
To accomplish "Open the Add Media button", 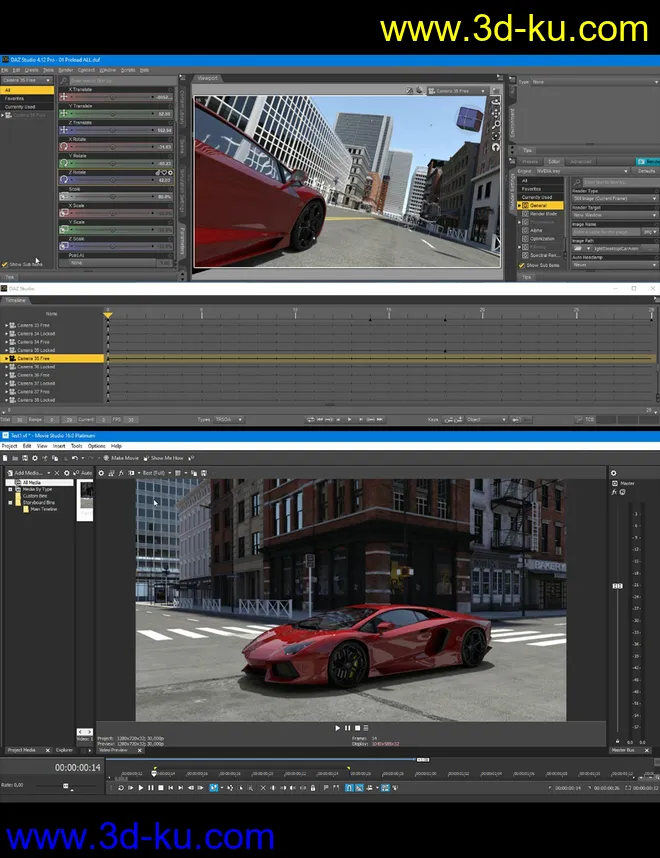I will click(x=27, y=472).
